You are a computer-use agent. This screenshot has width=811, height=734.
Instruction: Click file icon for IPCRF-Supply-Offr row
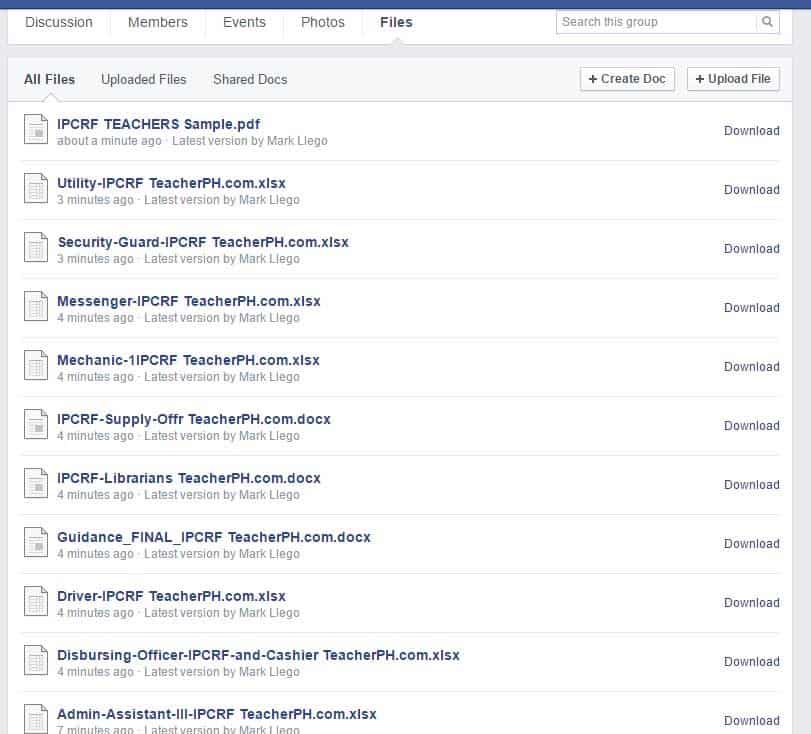click(36, 424)
